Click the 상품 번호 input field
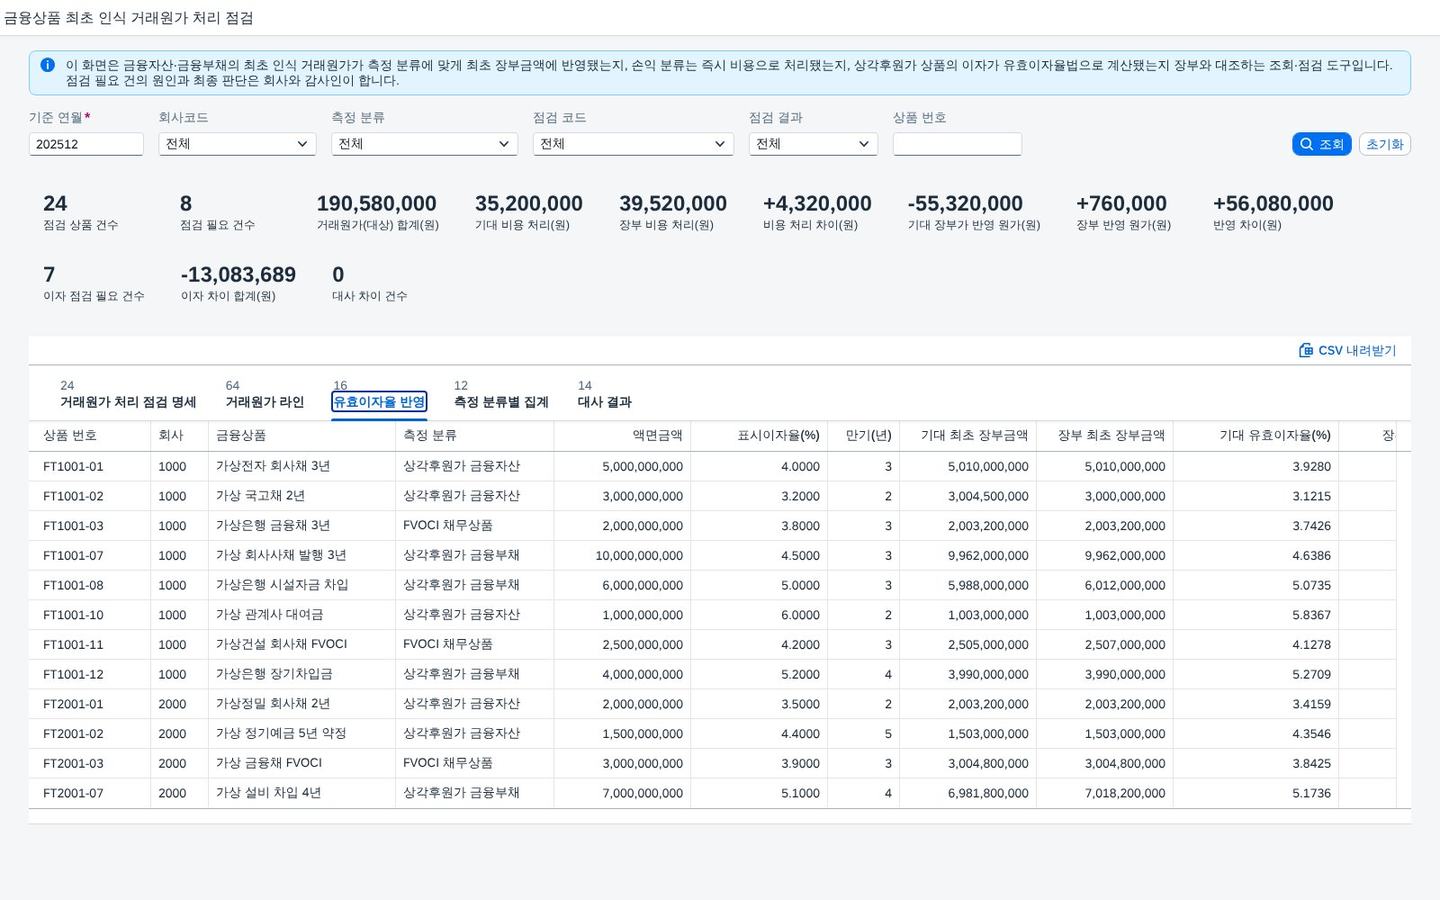This screenshot has width=1440, height=900. click(957, 144)
